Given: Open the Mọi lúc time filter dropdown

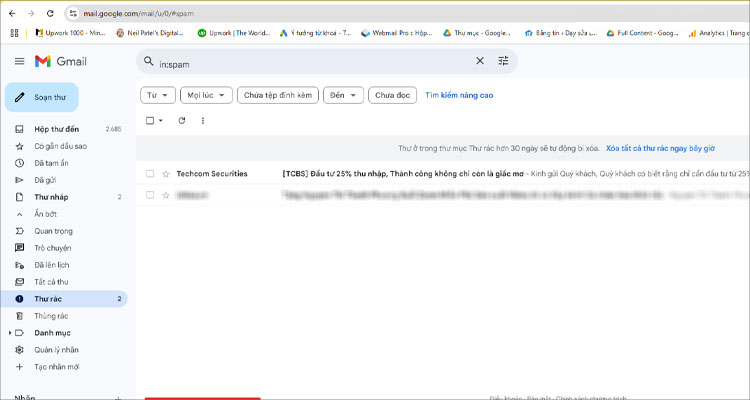Looking at the screenshot, I should (x=206, y=95).
